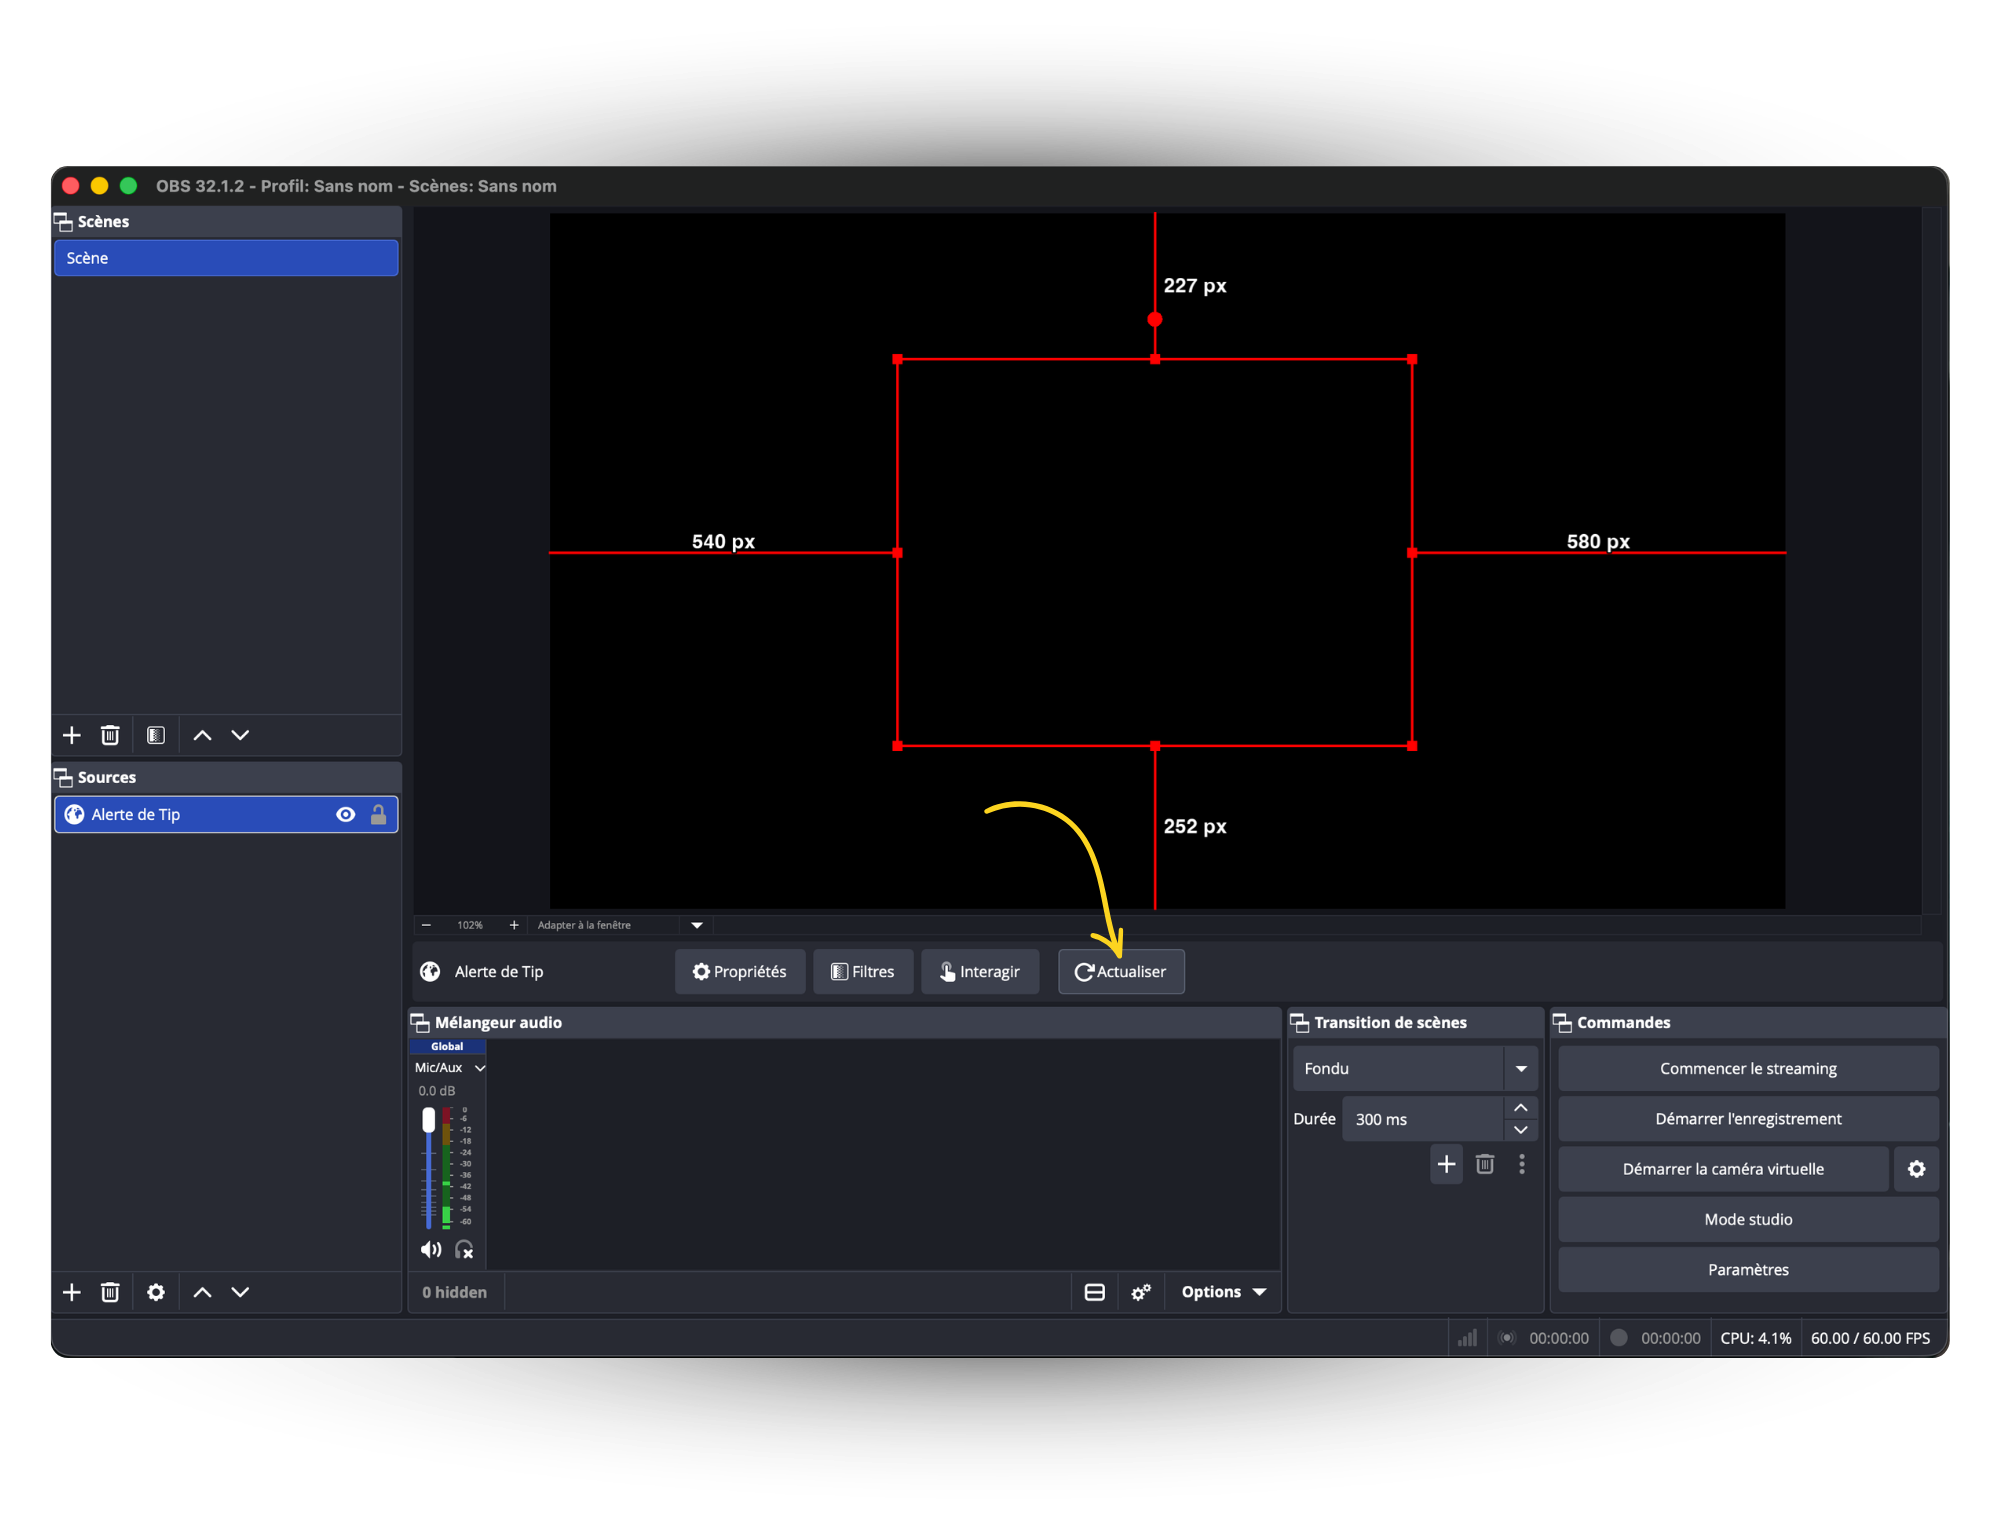This screenshot has height=1524, width=2000.
Task: Select Scène in the Scènes list
Action: click(226, 258)
